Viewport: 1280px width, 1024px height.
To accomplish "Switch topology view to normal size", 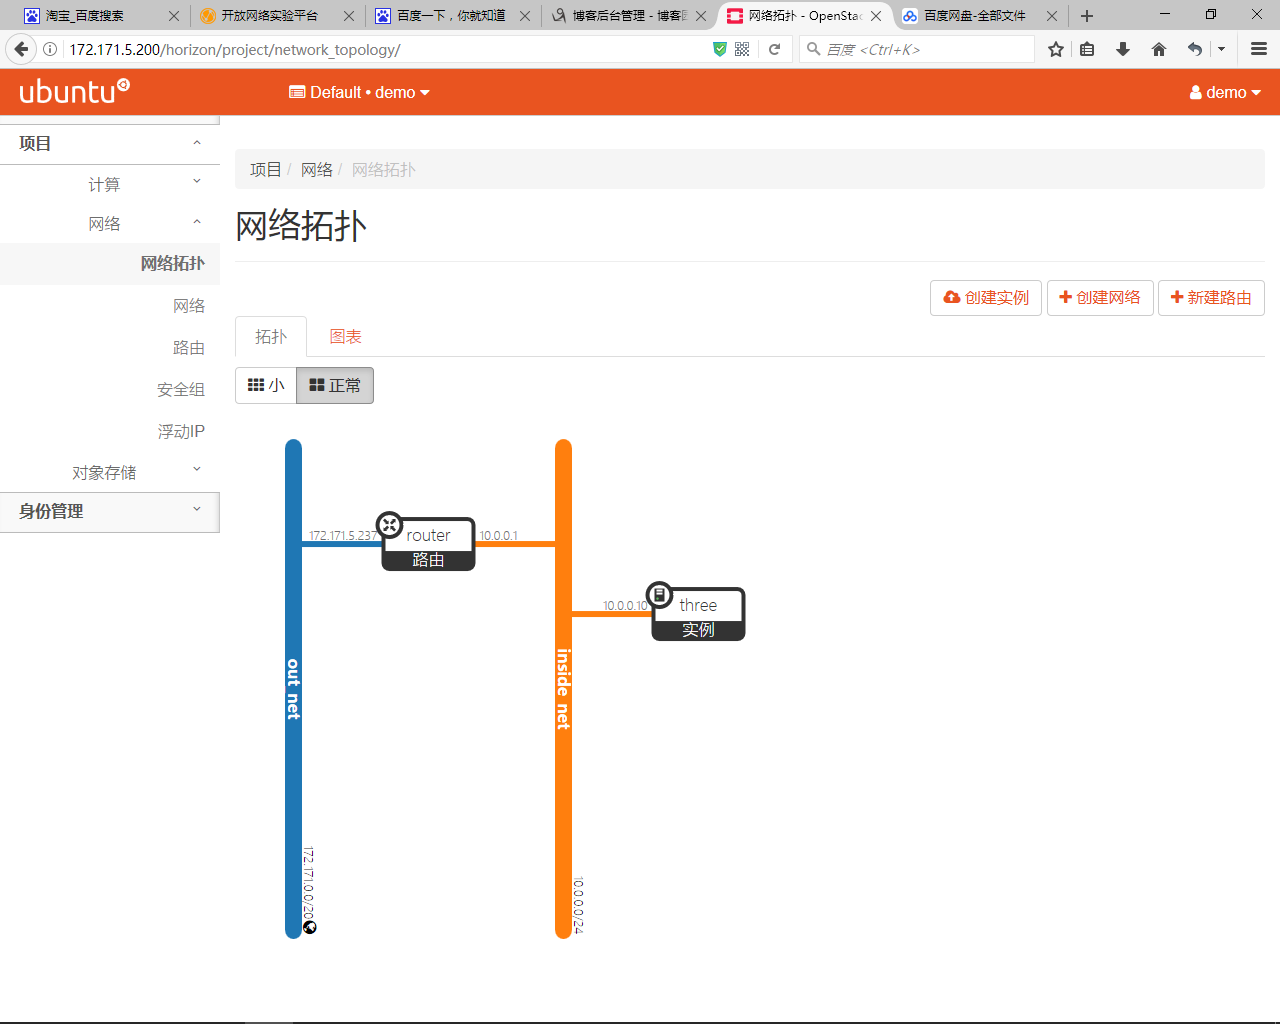I will pyautogui.click(x=335, y=385).
